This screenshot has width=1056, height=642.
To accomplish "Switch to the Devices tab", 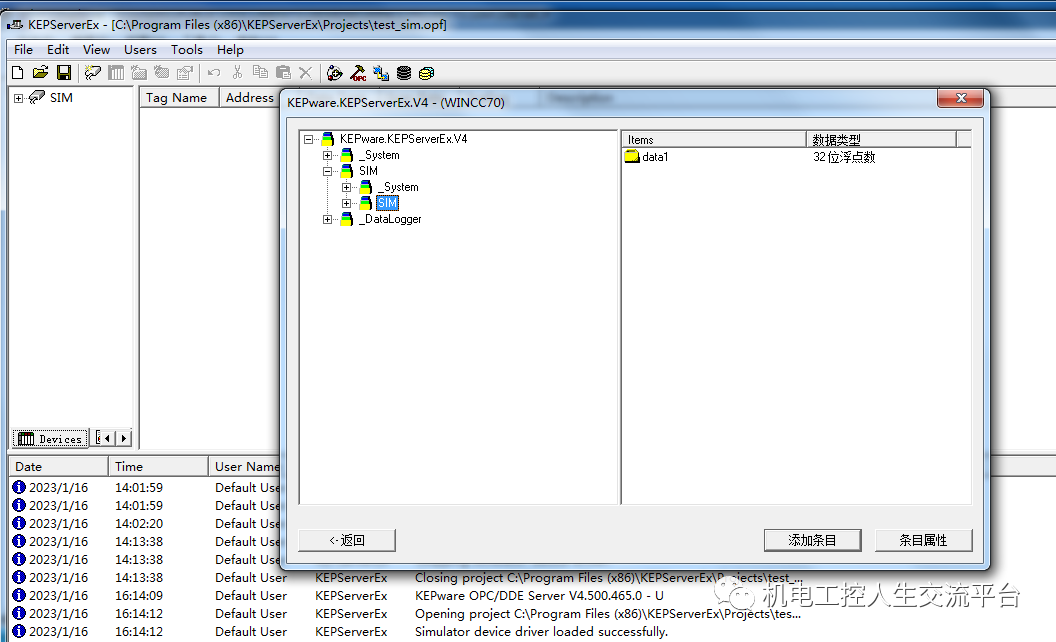I will [51, 439].
